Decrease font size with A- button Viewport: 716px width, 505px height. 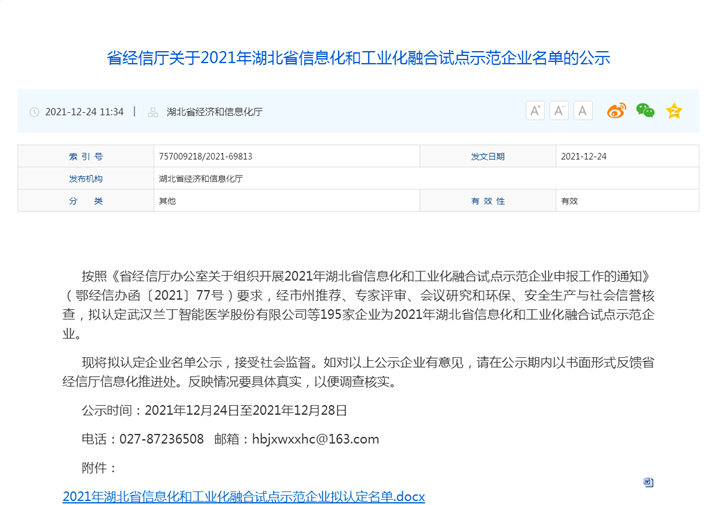pos(559,111)
